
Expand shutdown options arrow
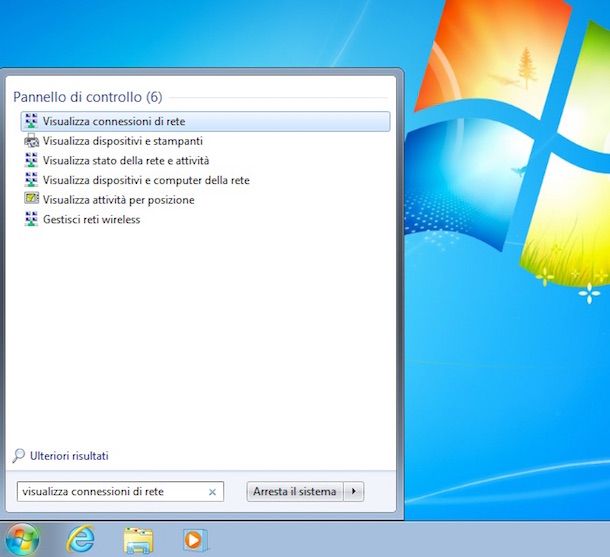354,492
